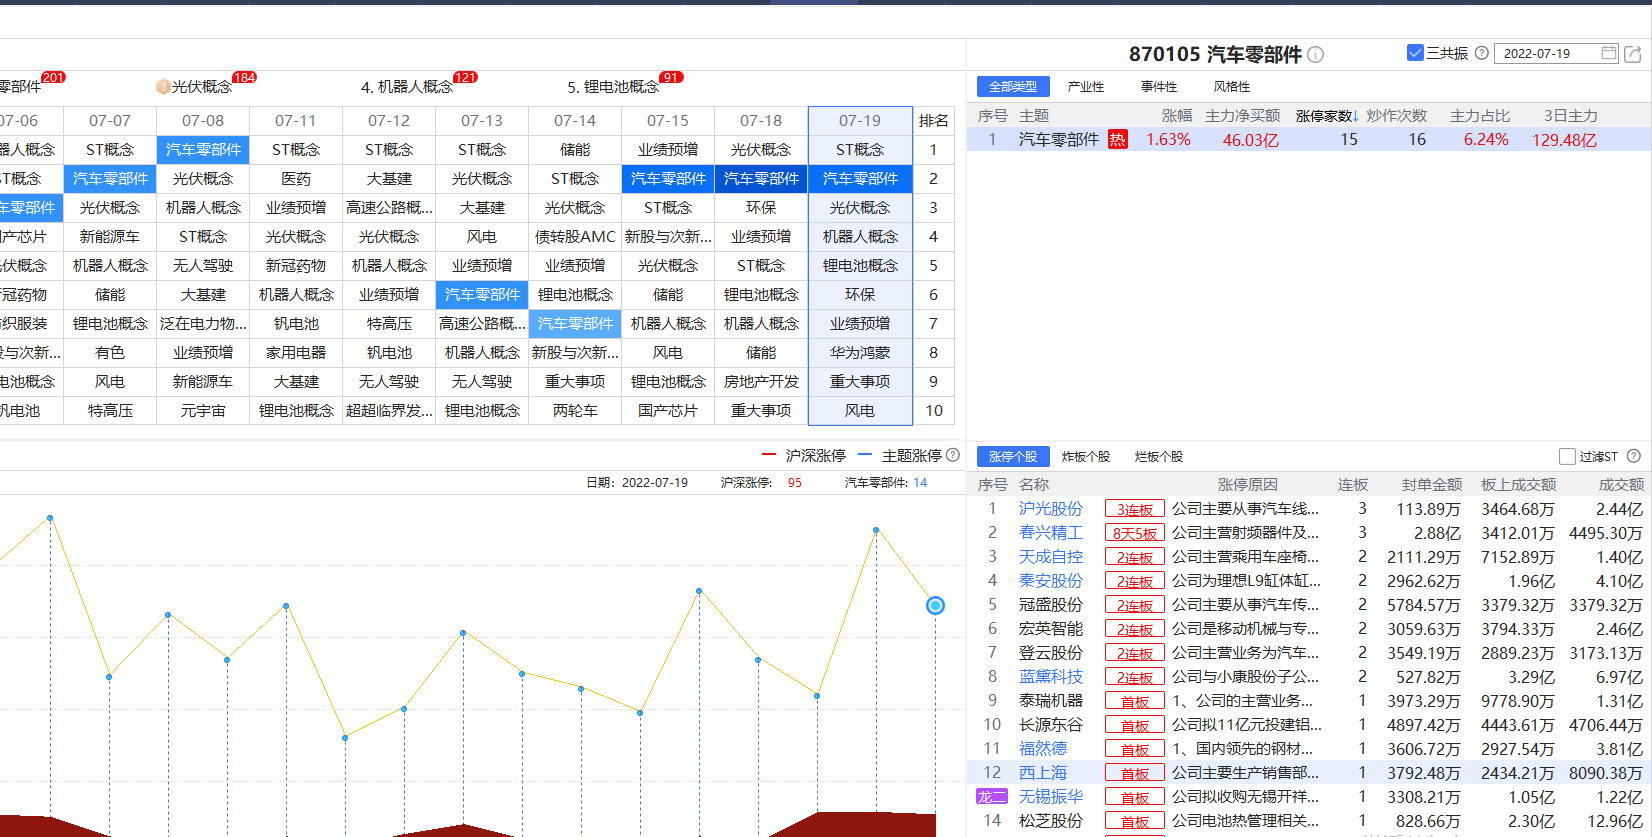Click 元宇宙 cell in the 07-08 column
Screen dimensions: 1652x837
[x=203, y=411]
